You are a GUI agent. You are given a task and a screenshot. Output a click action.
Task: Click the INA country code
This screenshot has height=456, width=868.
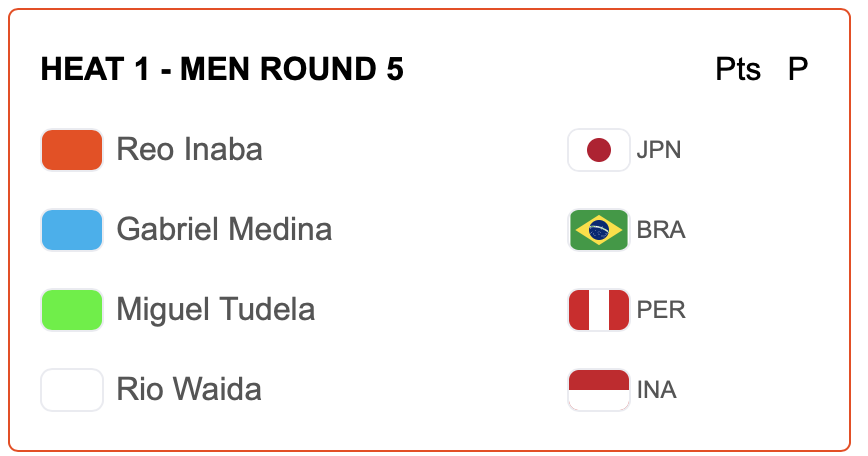click(657, 391)
